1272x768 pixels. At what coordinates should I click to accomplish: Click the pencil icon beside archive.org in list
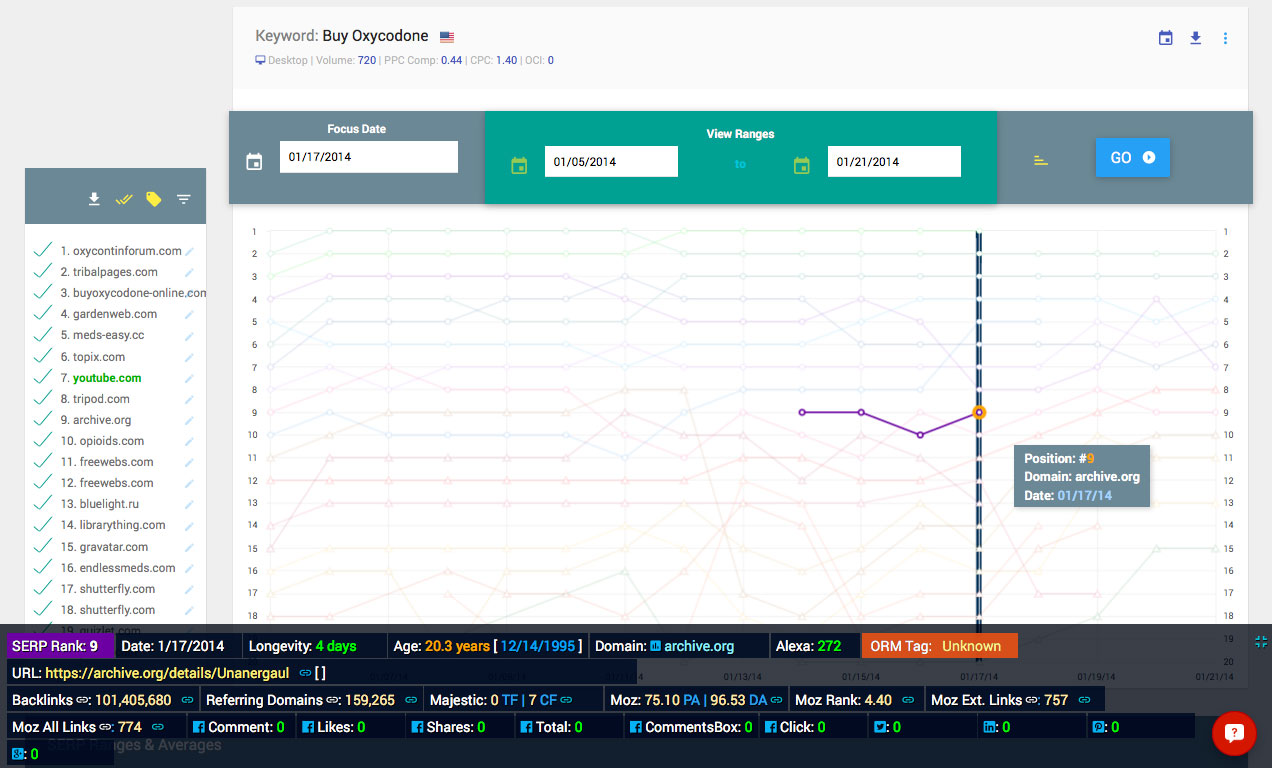pyautogui.click(x=189, y=420)
